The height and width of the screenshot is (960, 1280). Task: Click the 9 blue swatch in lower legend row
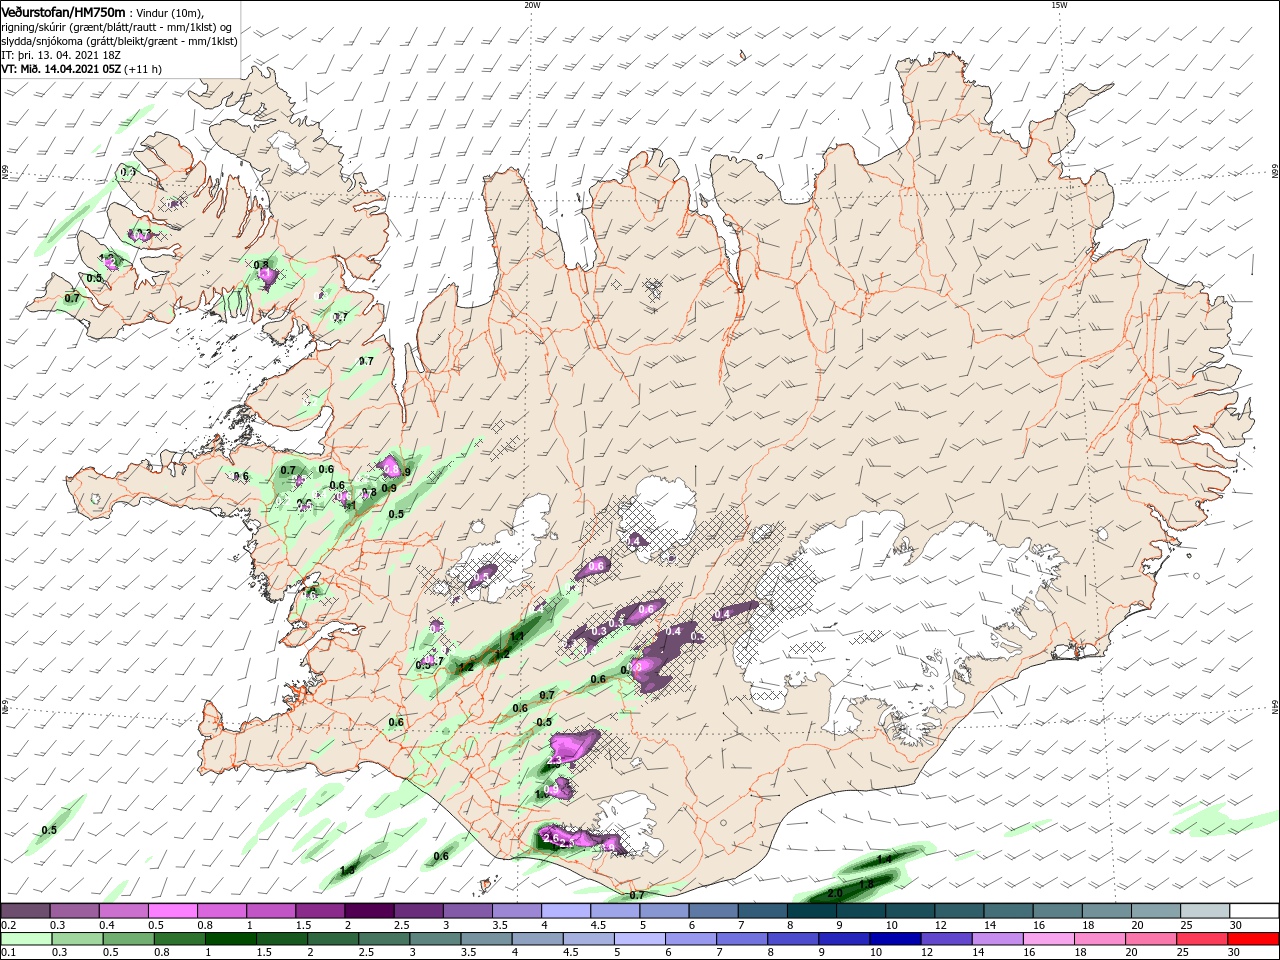pyautogui.click(x=844, y=939)
